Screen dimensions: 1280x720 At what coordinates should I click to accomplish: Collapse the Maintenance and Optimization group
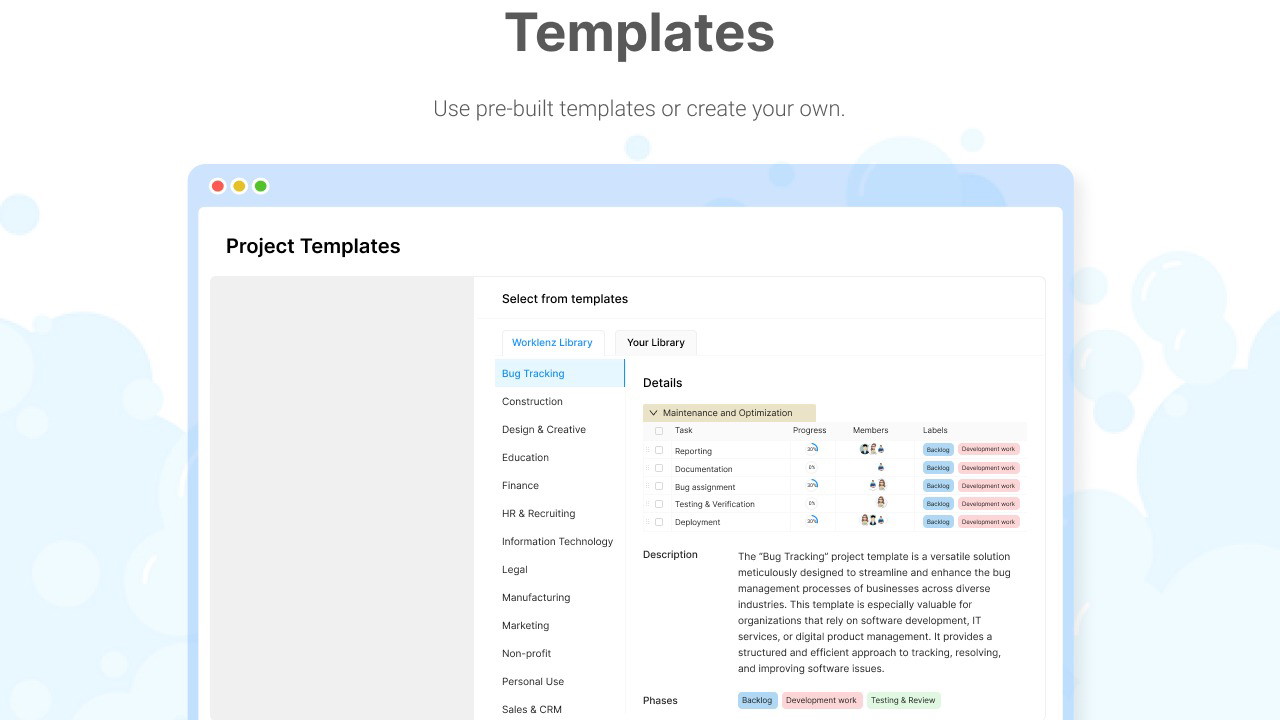tap(654, 413)
